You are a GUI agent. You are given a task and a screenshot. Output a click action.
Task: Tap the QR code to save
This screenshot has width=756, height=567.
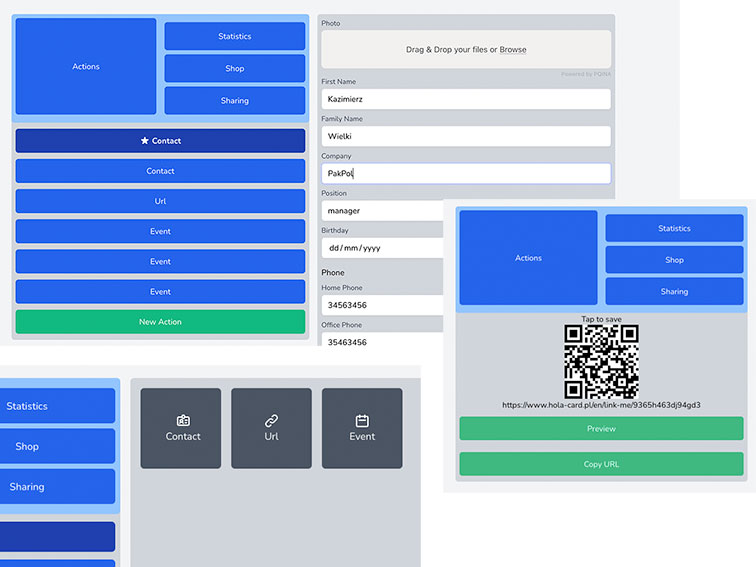pyautogui.click(x=601, y=361)
